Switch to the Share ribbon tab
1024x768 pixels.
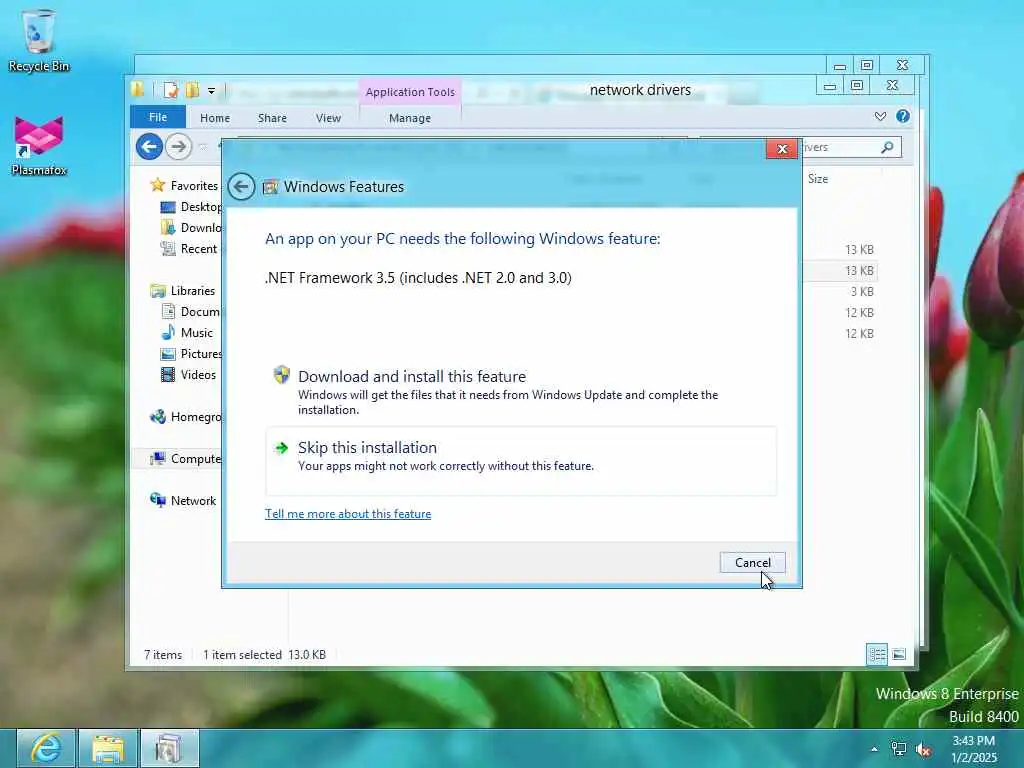(272, 118)
